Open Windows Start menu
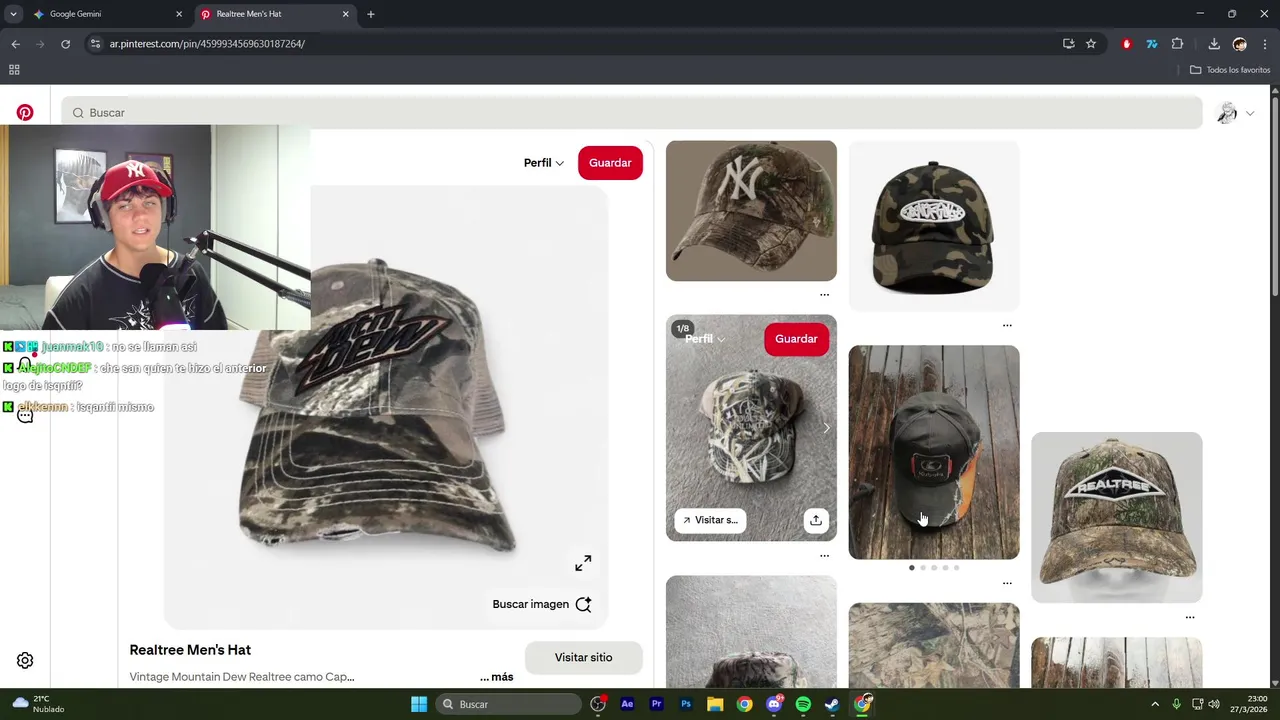This screenshot has height=720, width=1280. tap(419, 704)
